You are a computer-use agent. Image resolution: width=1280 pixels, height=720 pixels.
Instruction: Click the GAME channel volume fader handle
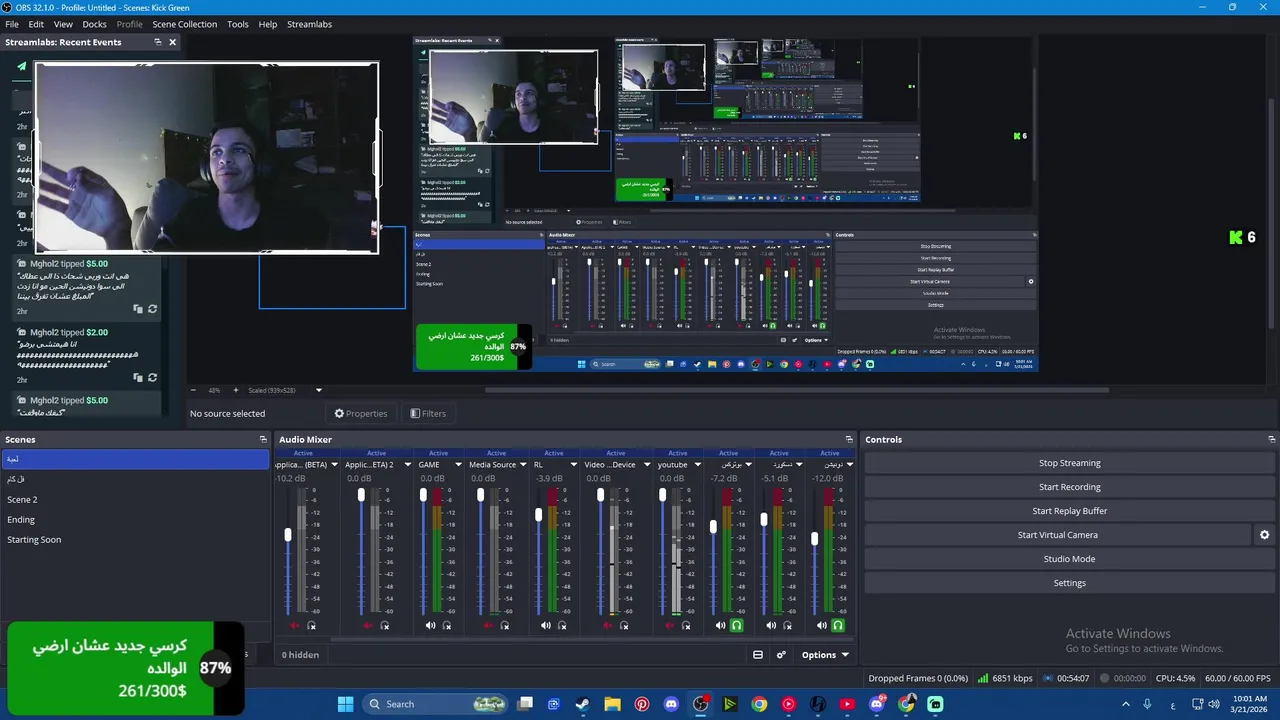click(423, 495)
